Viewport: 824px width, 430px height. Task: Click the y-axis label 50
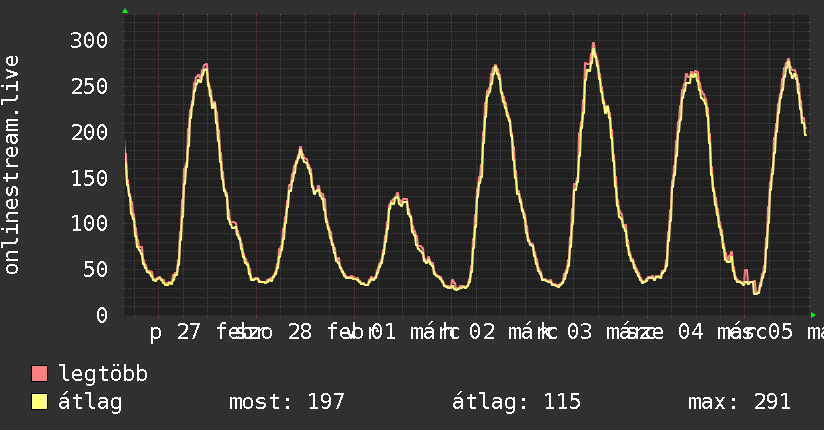click(95, 269)
